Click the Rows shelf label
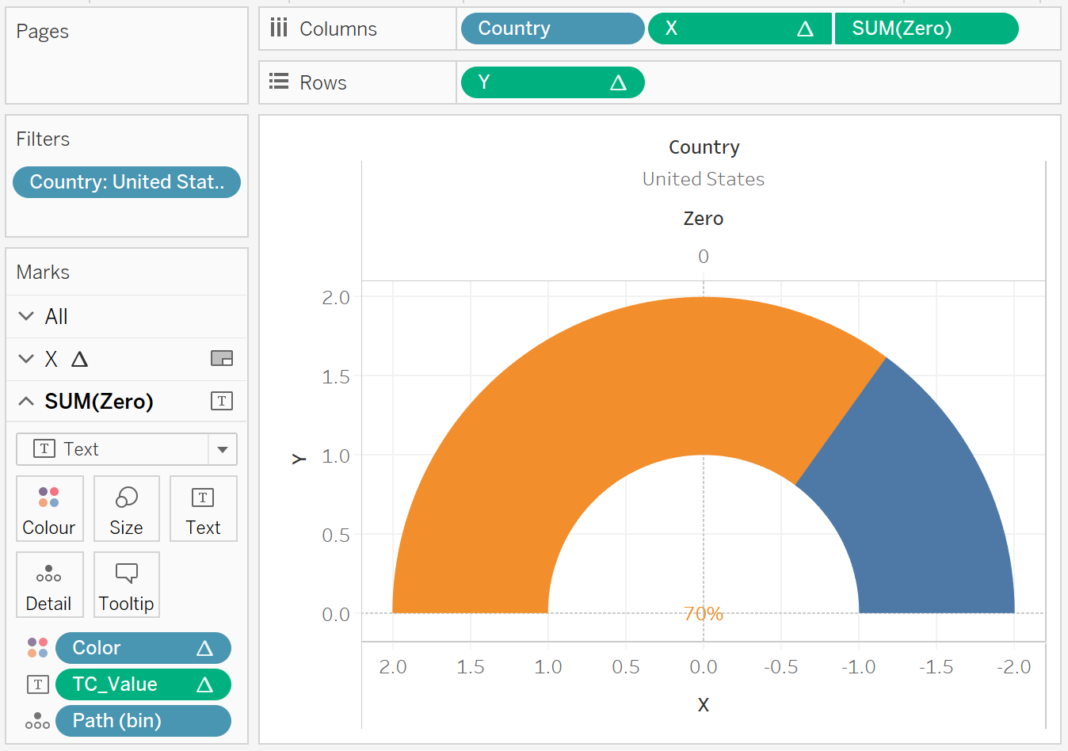This screenshot has width=1068, height=751. point(323,82)
